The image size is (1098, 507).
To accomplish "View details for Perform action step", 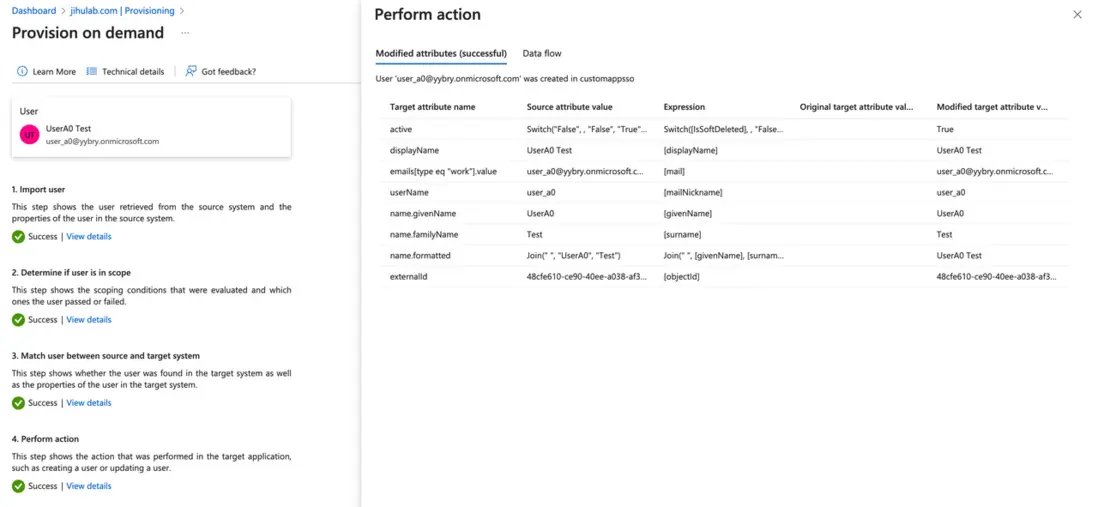I will click(89, 486).
